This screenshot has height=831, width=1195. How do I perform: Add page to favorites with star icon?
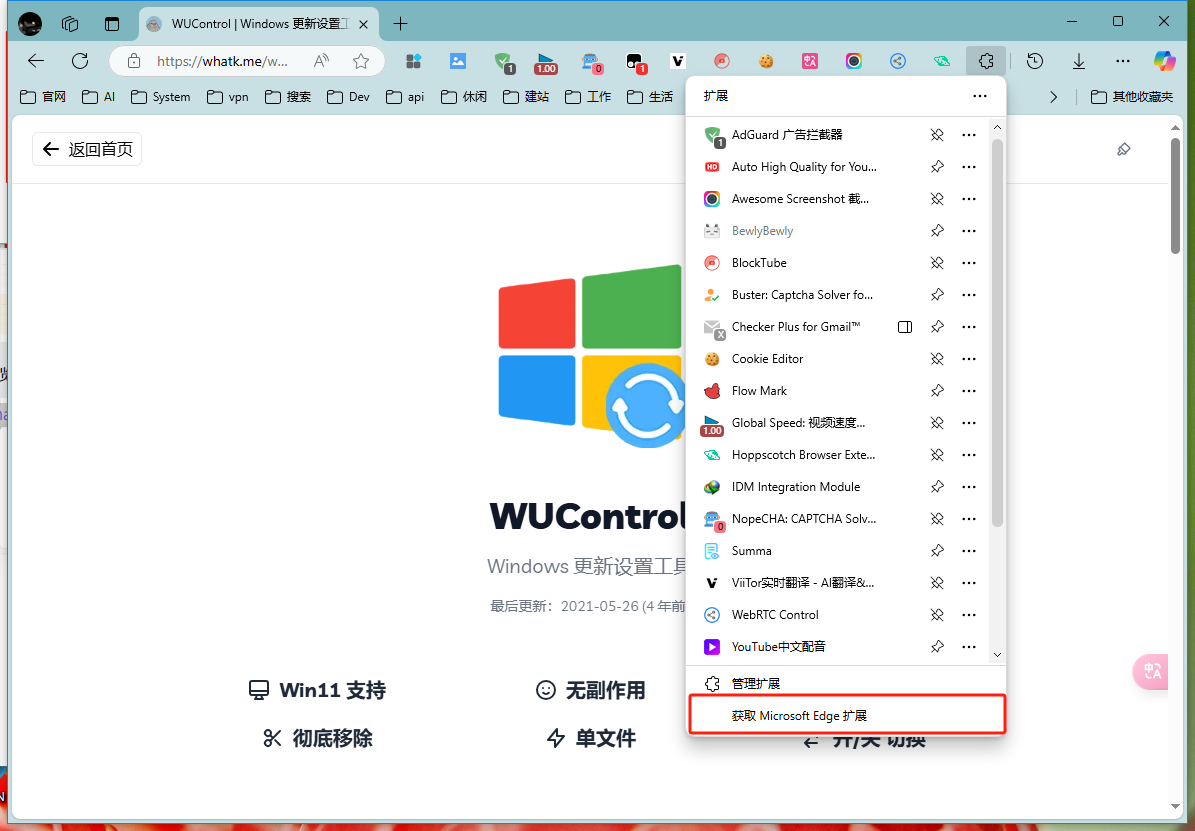tap(360, 61)
